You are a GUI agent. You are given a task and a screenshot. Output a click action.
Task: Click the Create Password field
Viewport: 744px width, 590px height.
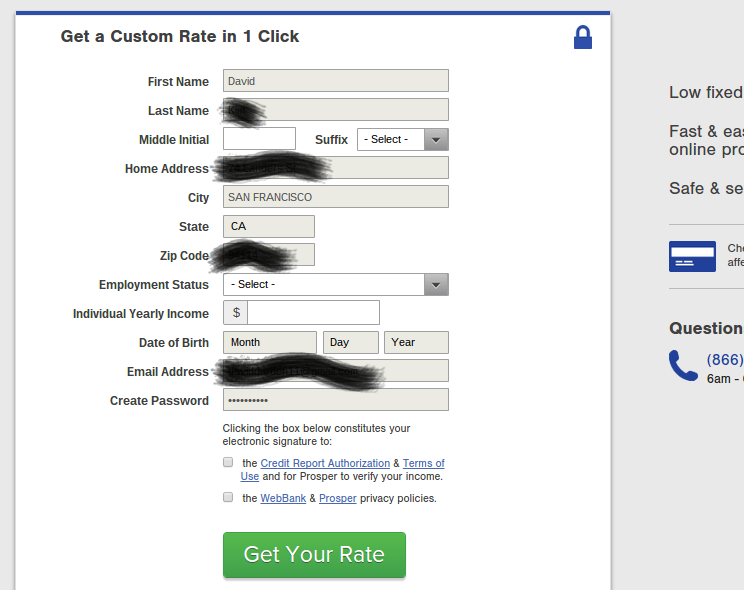pyautogui.click(x=336, y=400)
